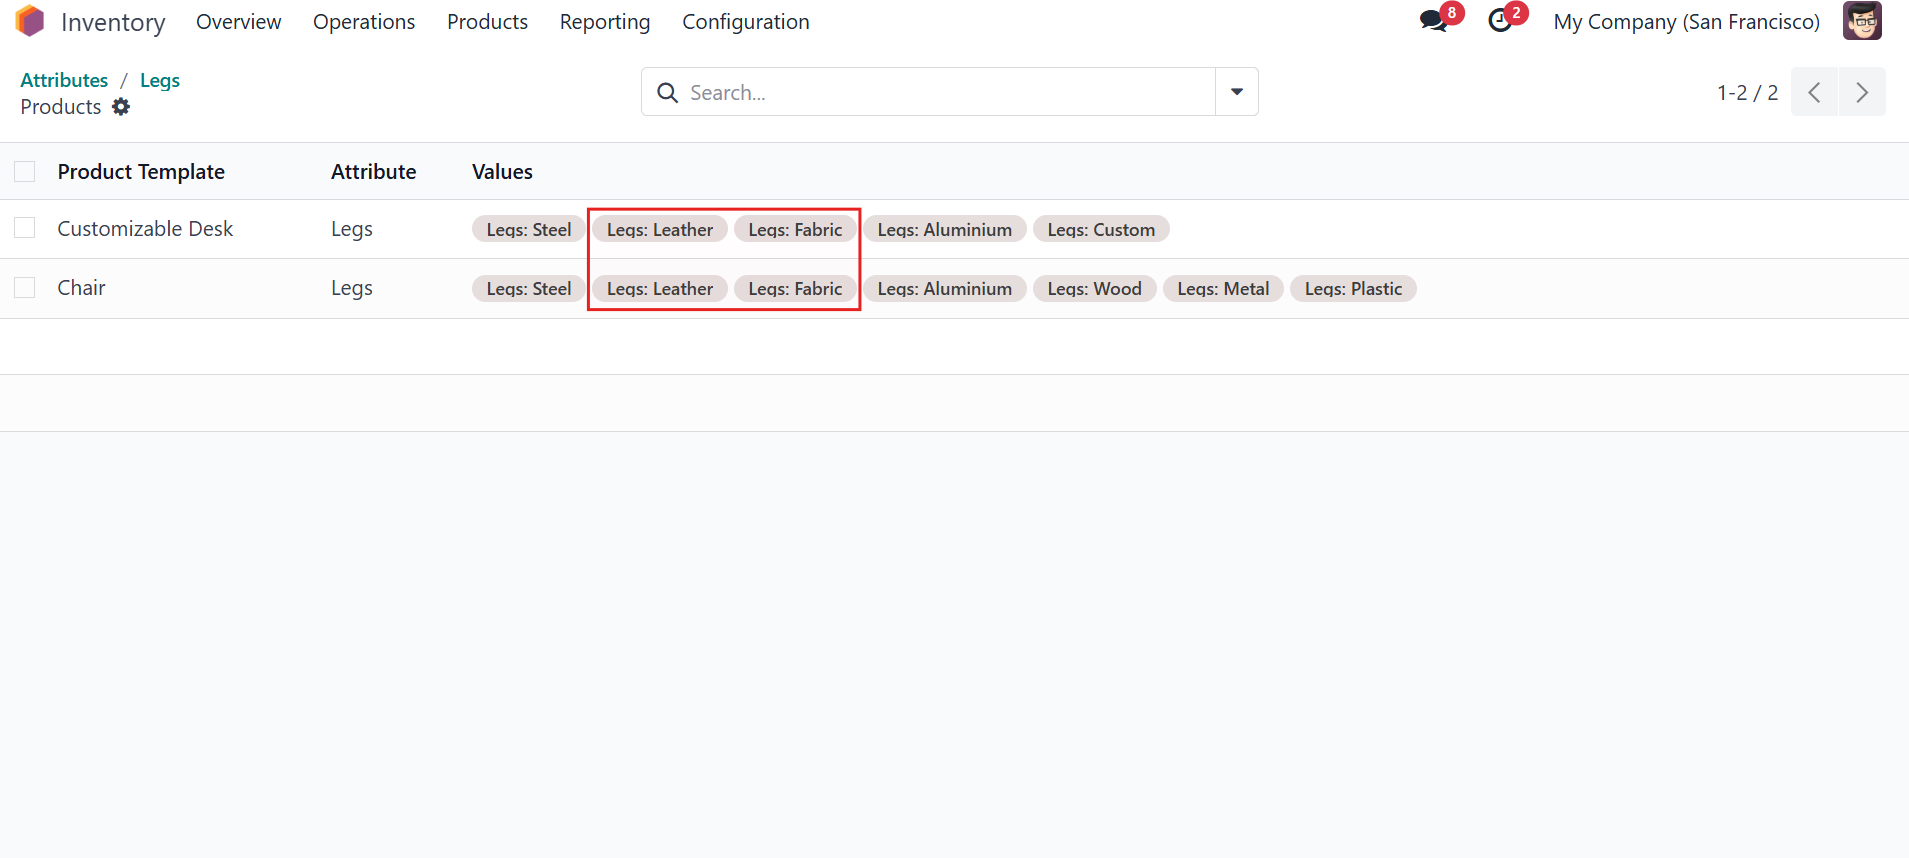Open the Reporting menu

(605, 22)
